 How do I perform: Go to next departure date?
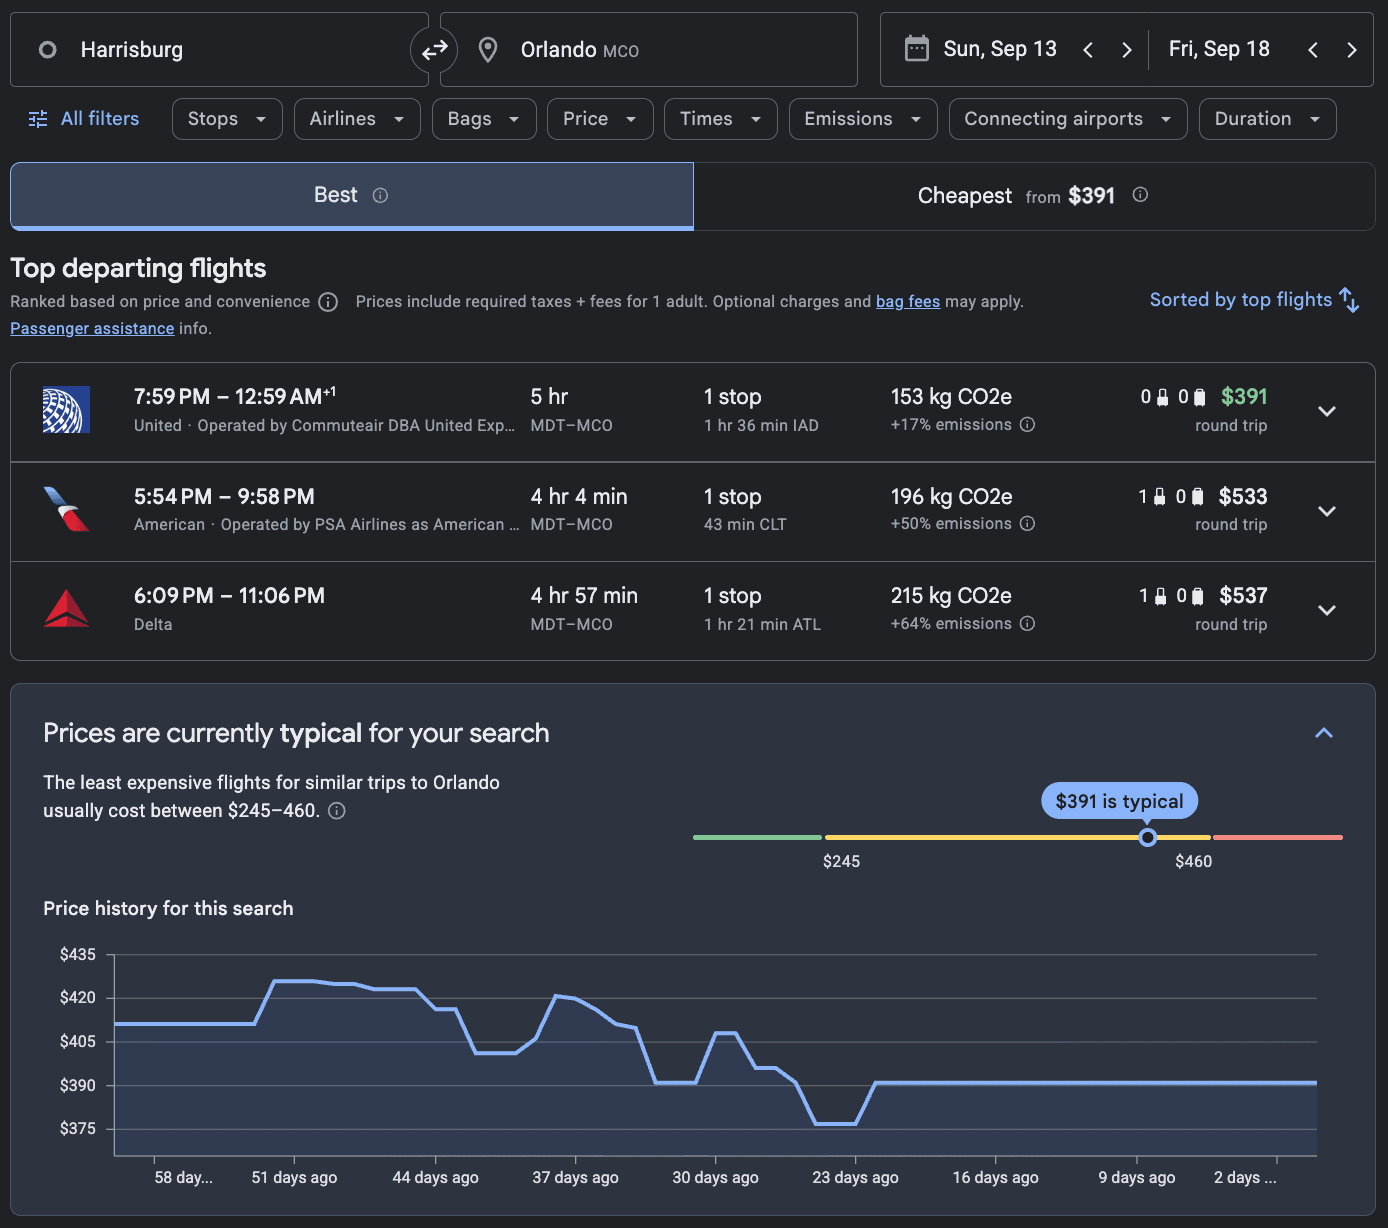[x=1127, y=50]
